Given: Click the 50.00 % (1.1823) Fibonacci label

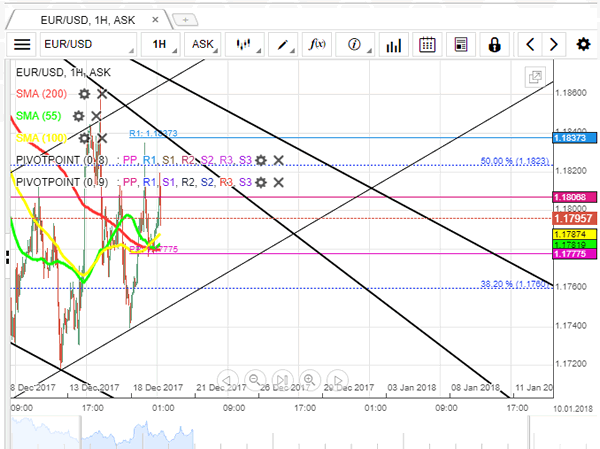Looking at the screenshot, I should coord(515,161).
